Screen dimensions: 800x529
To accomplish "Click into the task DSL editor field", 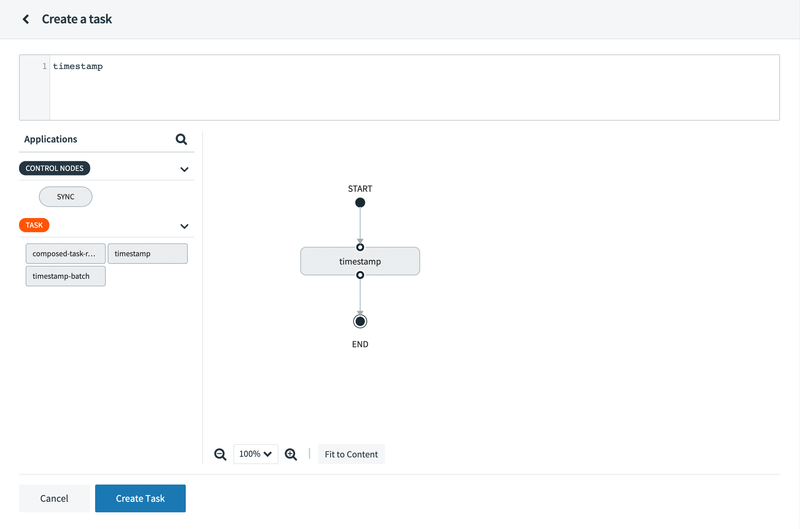I will pyautogui.click(x=414, y=88).
